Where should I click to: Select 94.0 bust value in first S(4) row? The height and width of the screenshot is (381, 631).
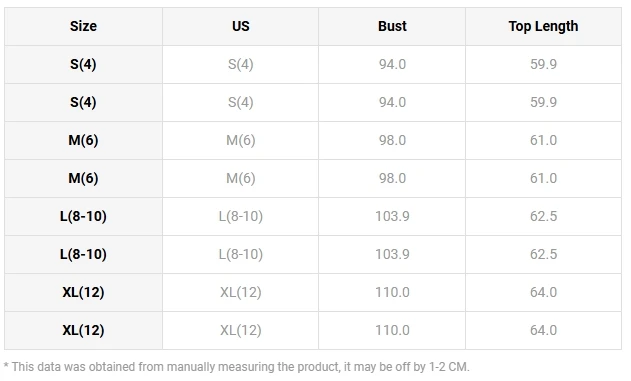click(392, 64)
